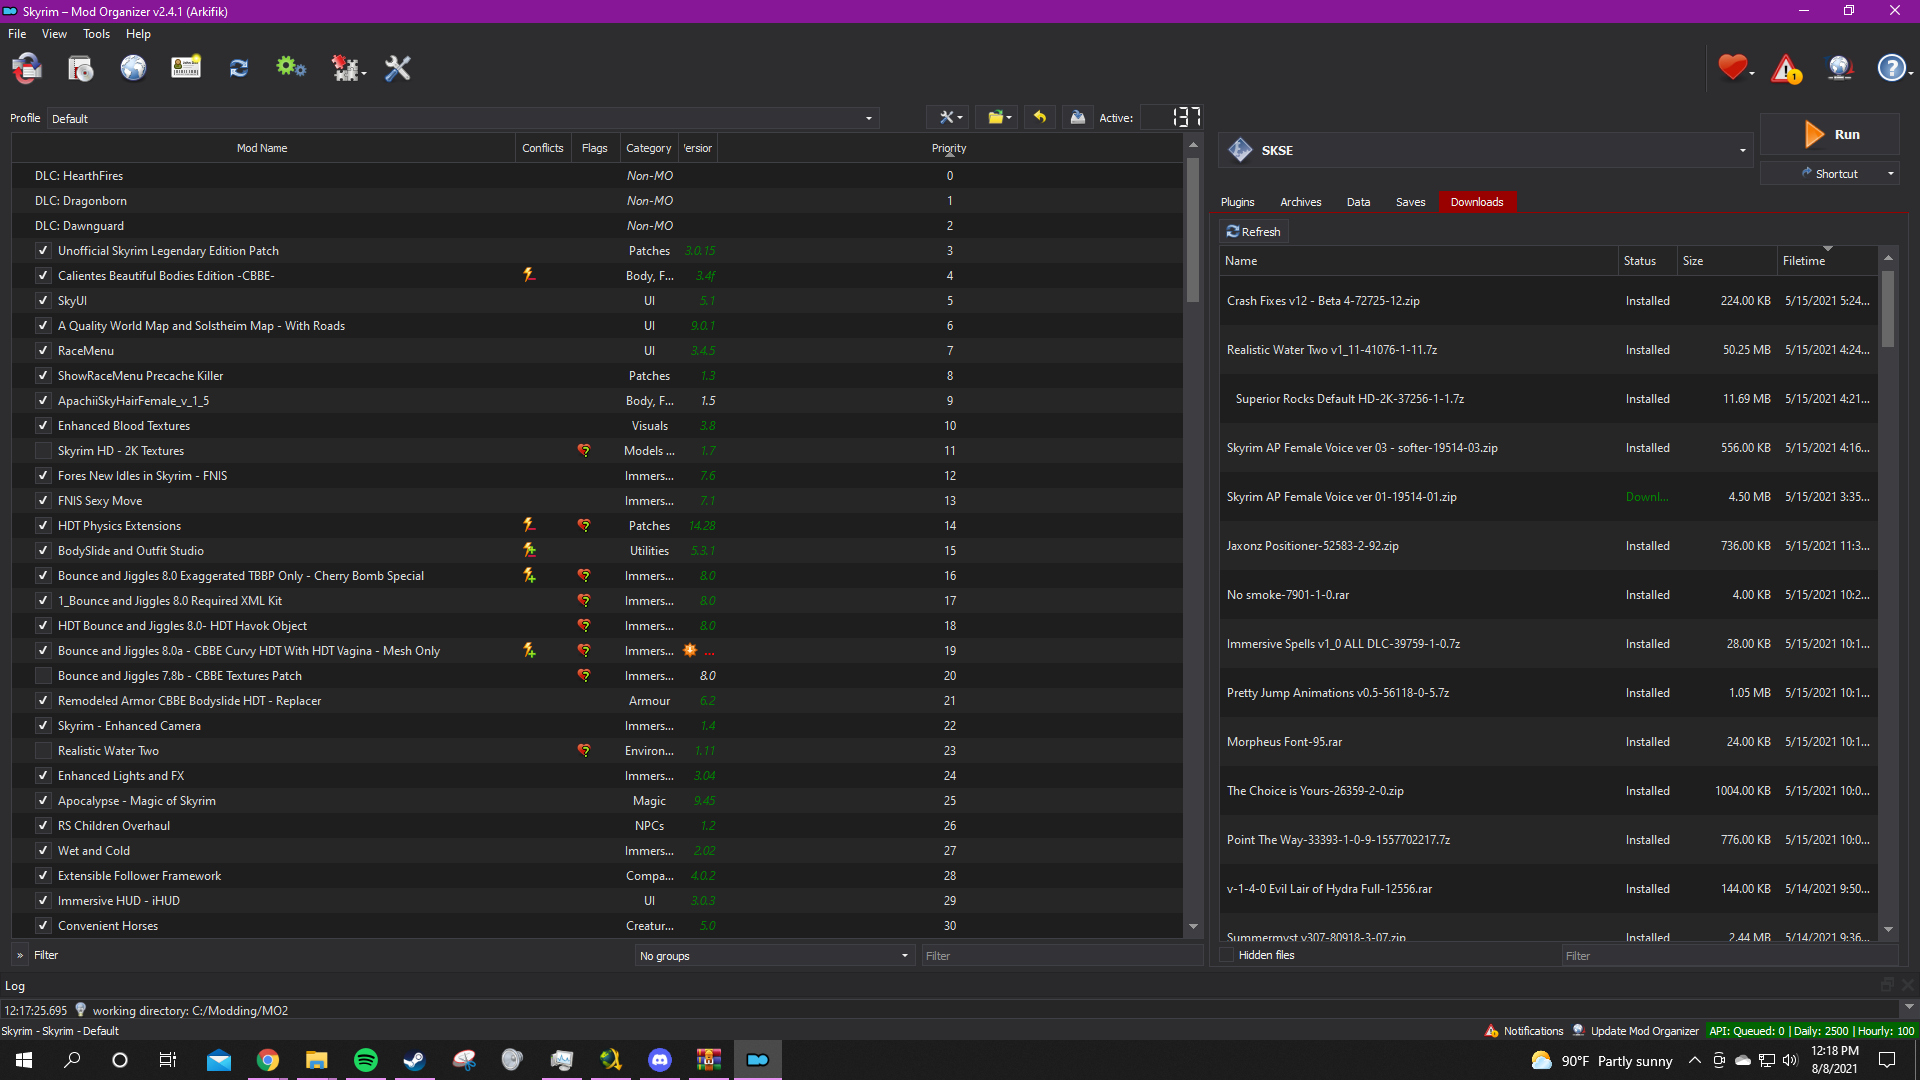
Task: Click the red heart endorse icon
Action: (x=1734, y=68)
